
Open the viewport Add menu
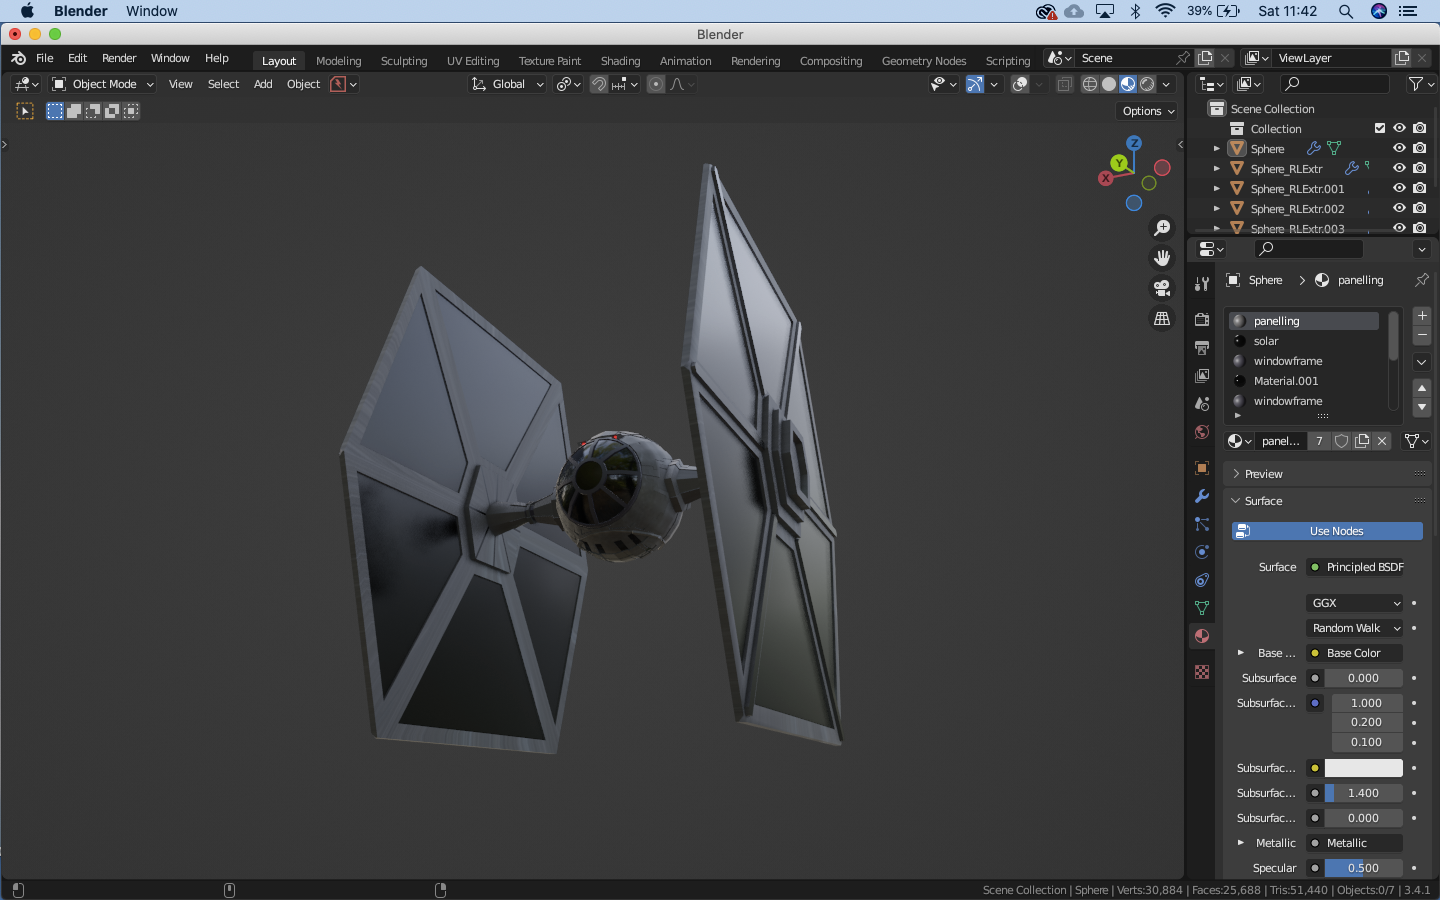(263, 84)
